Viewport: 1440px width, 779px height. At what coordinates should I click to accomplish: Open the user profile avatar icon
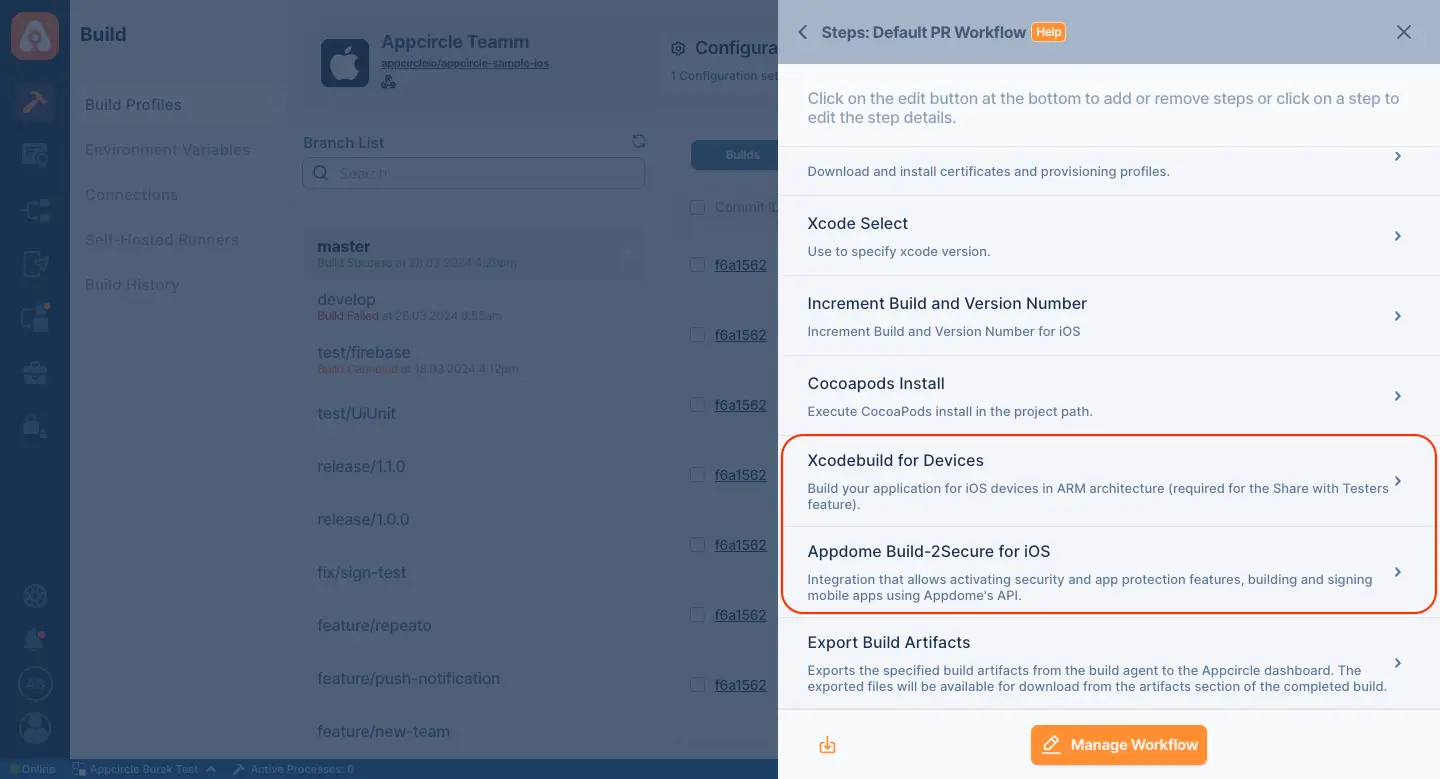click(x=35, y=728)
